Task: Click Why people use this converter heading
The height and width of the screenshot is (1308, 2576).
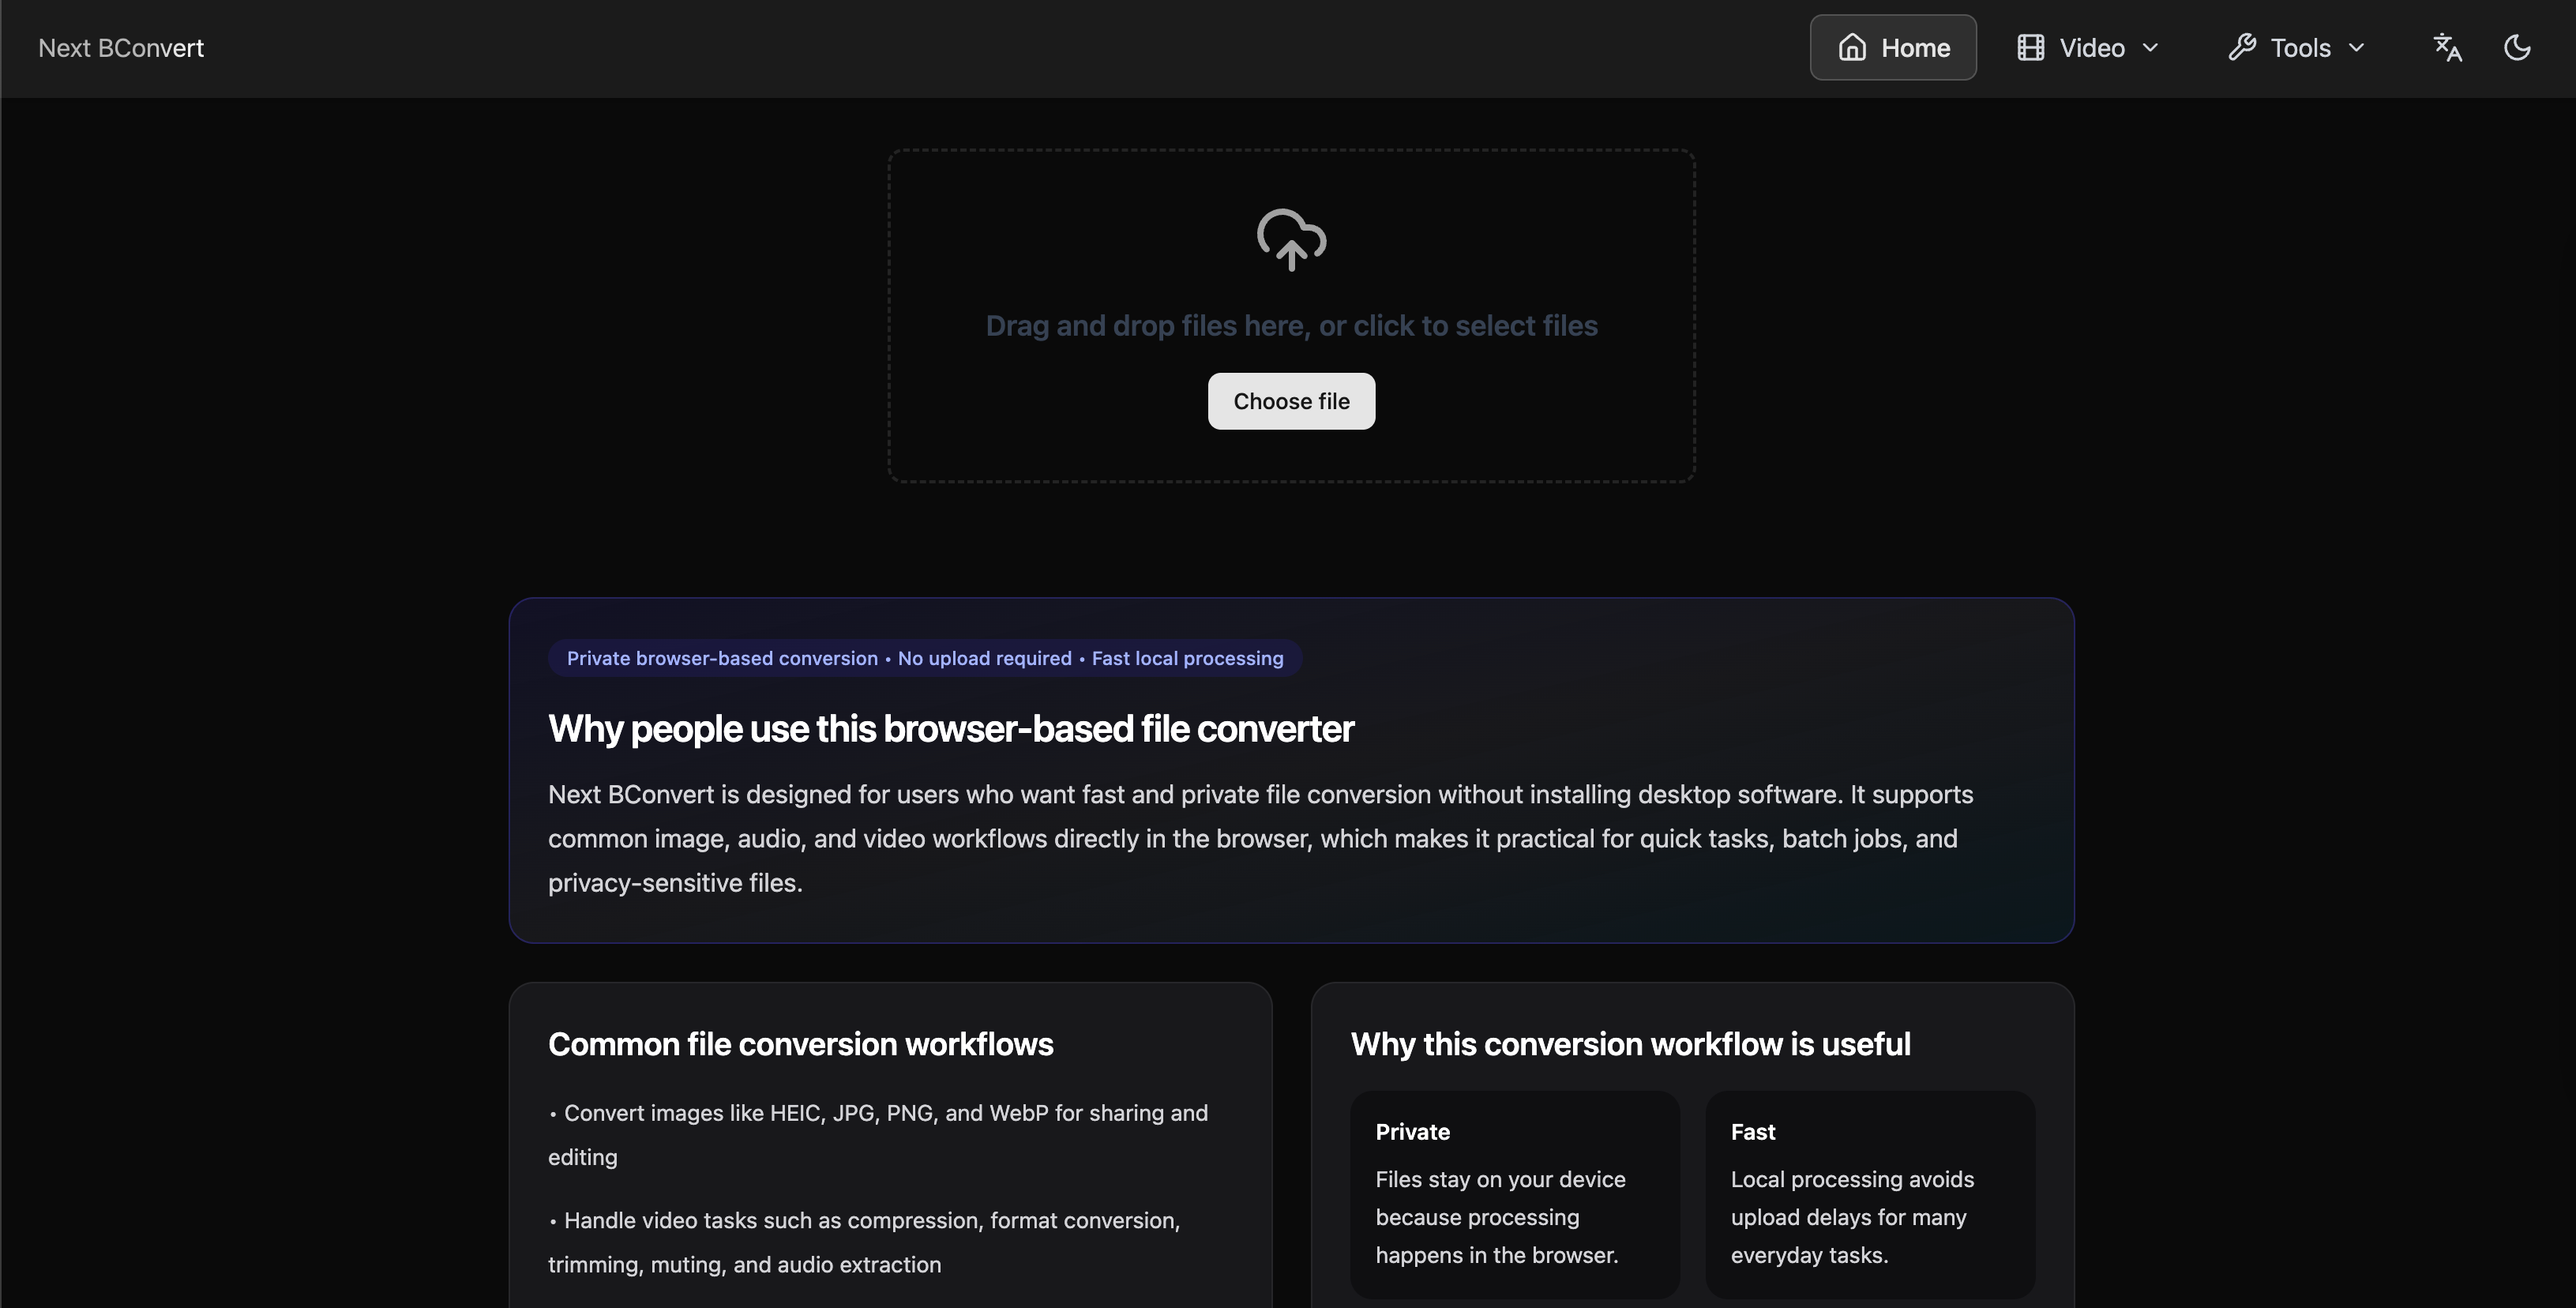Action: [x=950, y=729]
